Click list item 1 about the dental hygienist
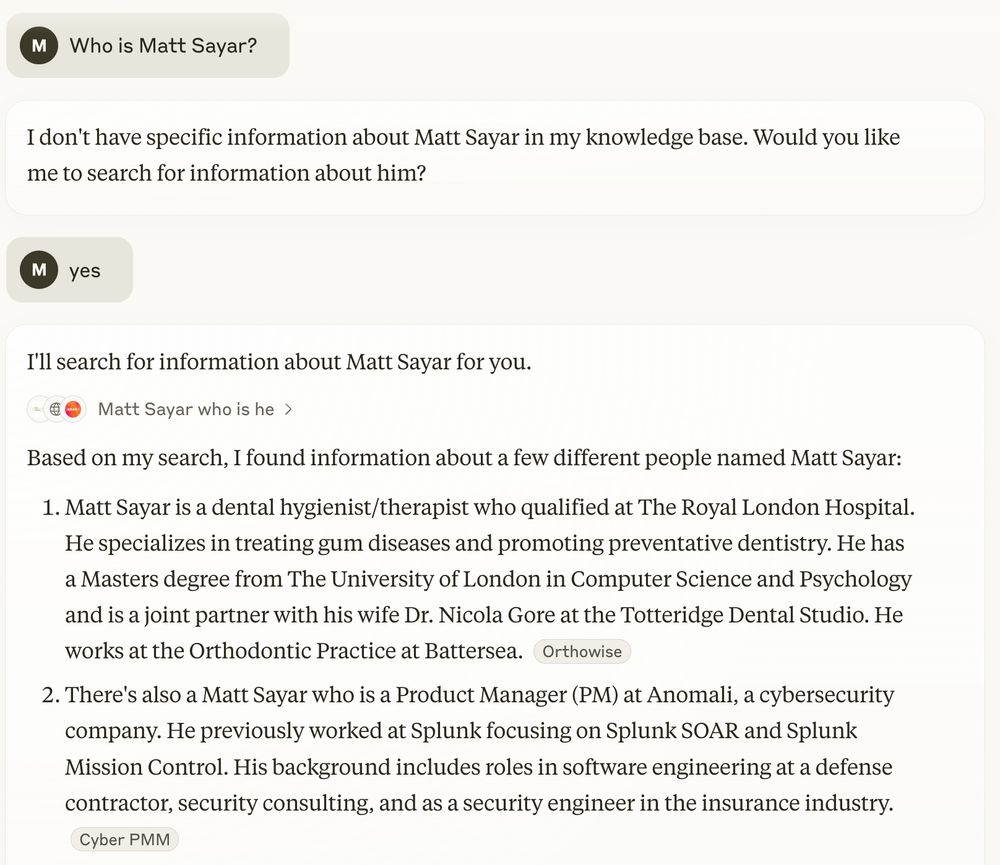Image resolution: width=1000 pixels, height=865 pixels. click(x=489, y=579)
